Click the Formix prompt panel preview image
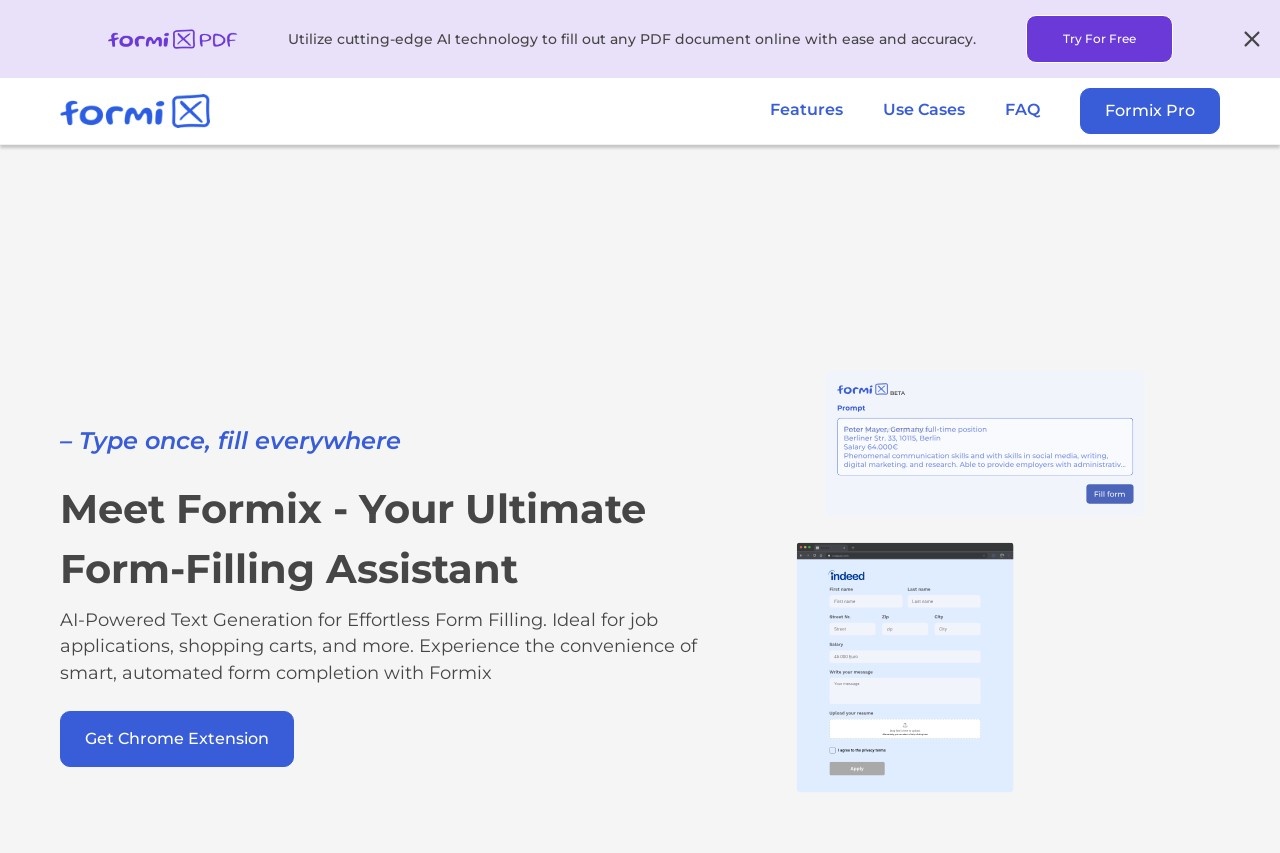 click(x=984, y=444)
